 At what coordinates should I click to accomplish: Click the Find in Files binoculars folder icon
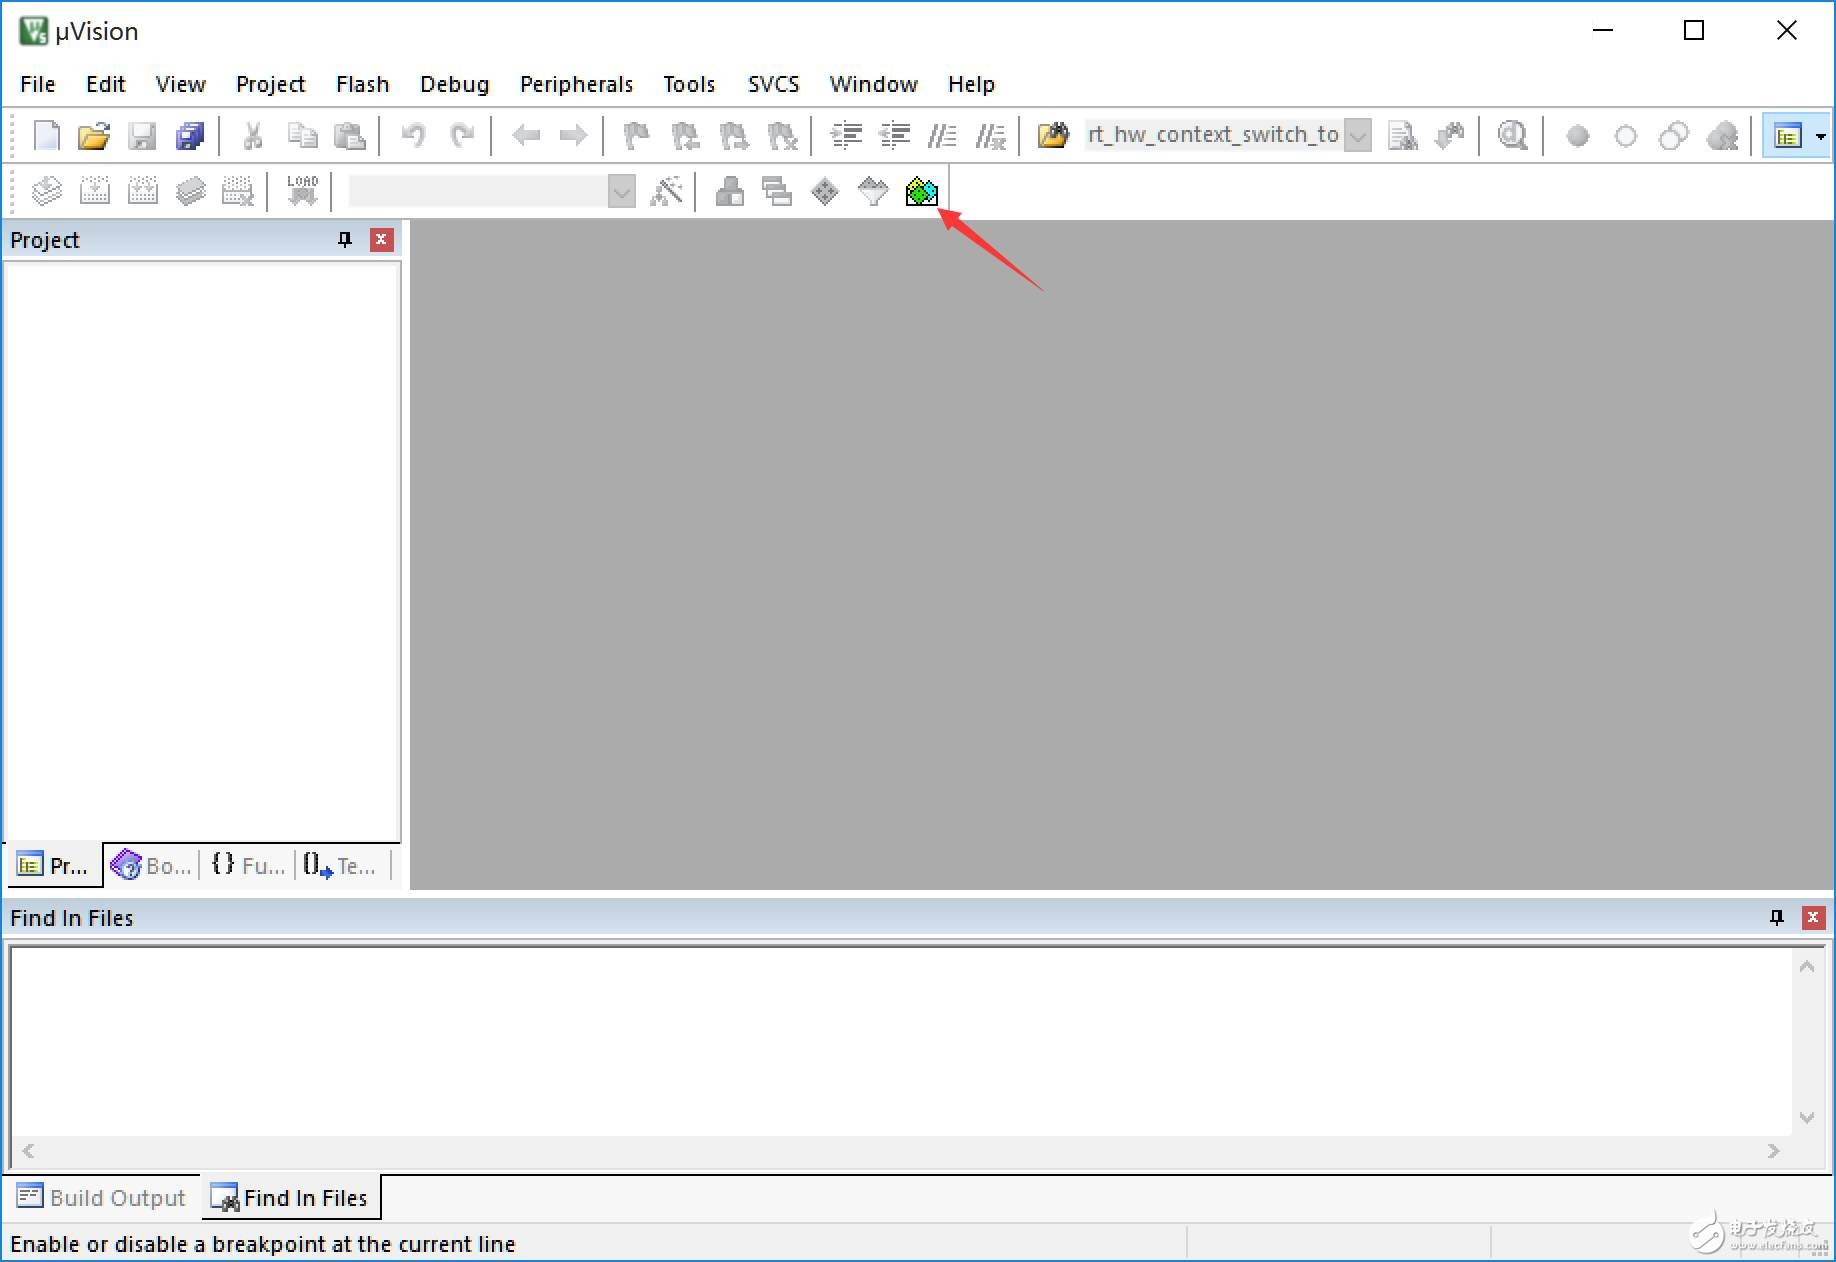coord(1053,136)
